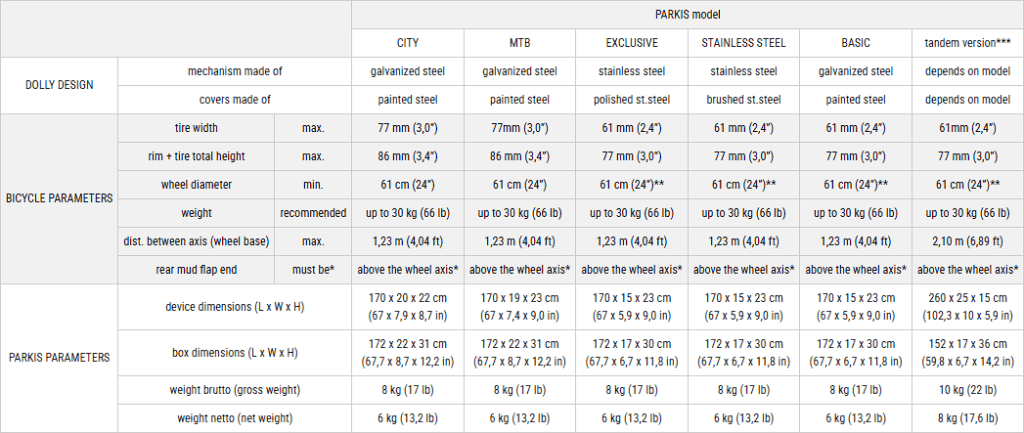Screen dimensions: 1024x433
Task: Select the MTB model column header
Action: (x=520, y=43)
